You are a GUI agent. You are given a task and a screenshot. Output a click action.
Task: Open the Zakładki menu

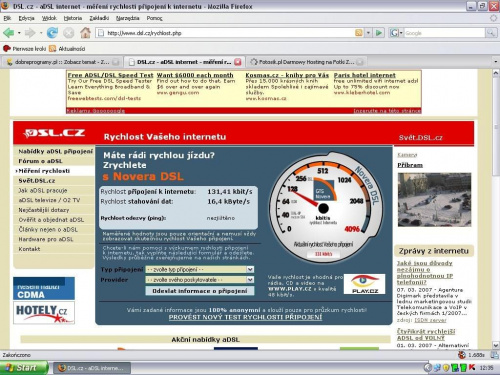click(99, 18)
